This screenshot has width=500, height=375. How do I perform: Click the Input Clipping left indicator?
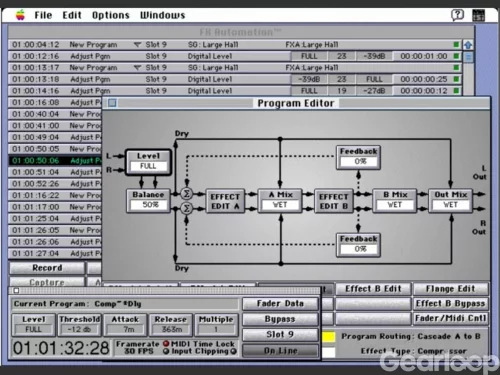point(166,351)
